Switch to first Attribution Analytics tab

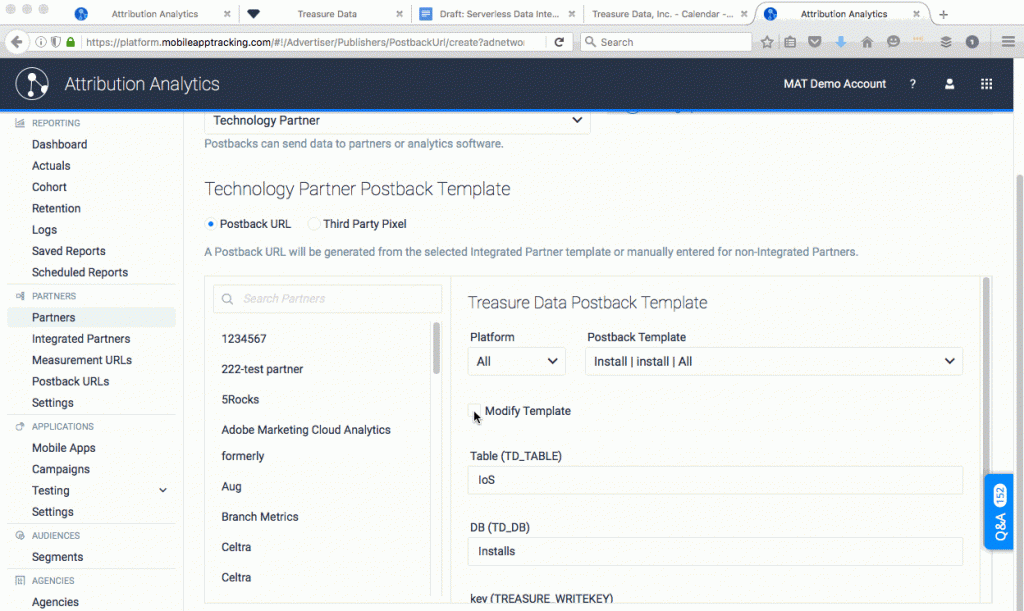click(152, 14)
